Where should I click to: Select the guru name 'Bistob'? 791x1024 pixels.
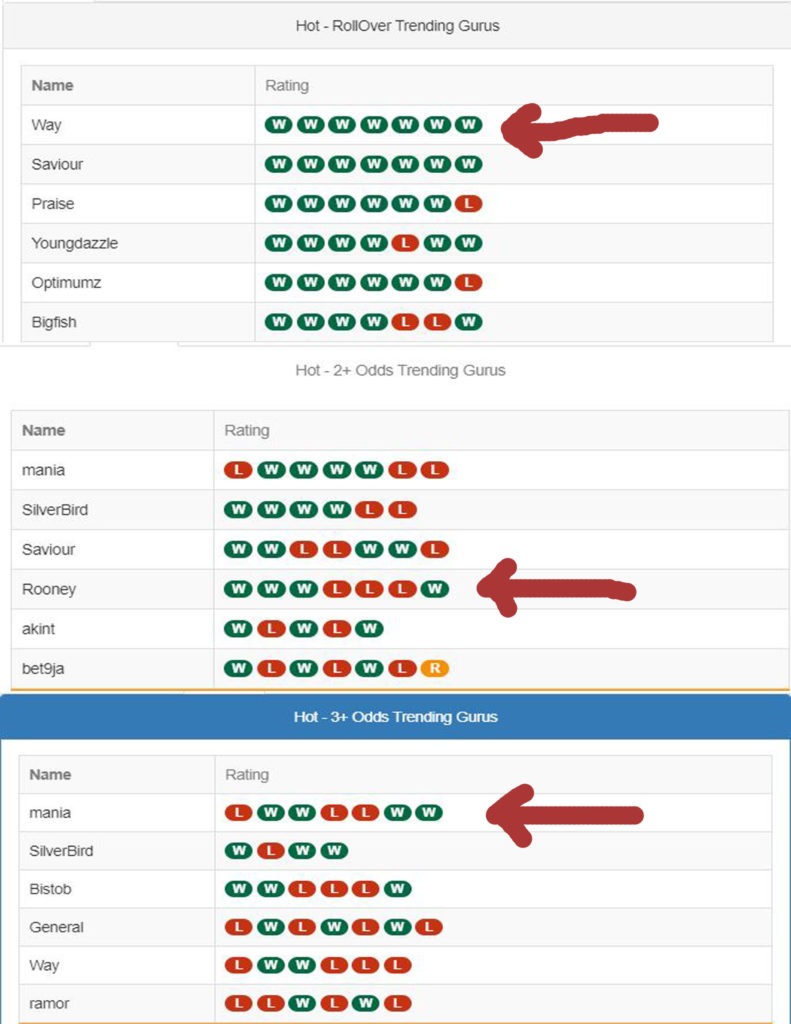click(x=50, y=889)
